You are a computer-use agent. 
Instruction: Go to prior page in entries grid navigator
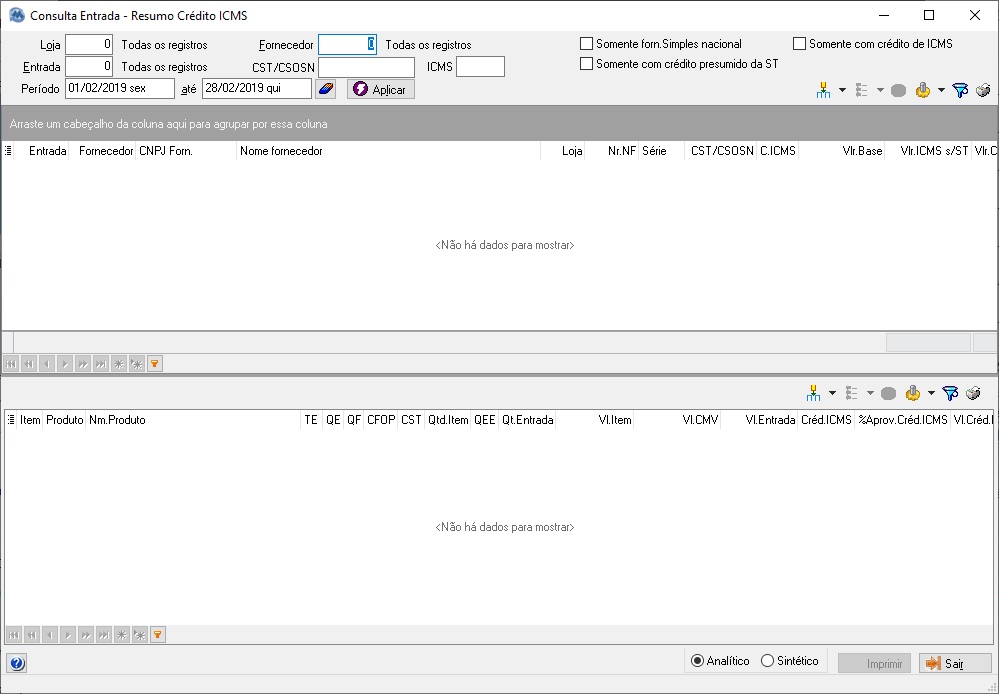pos(29,364)
